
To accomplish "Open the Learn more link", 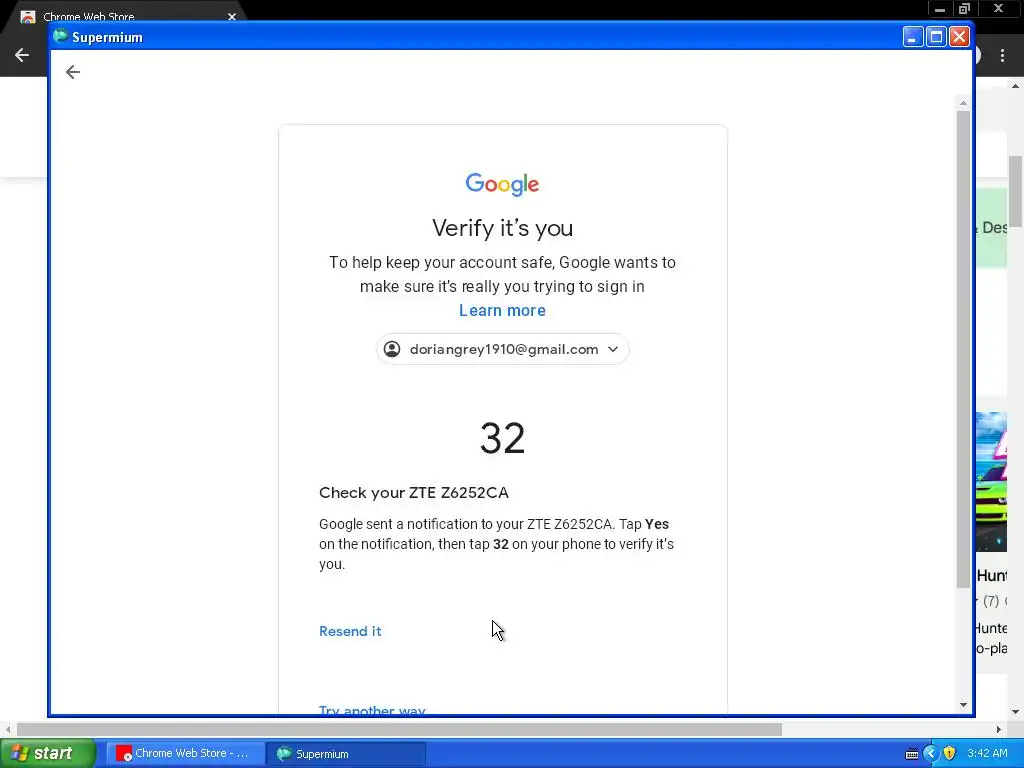I will pos(502,310).
